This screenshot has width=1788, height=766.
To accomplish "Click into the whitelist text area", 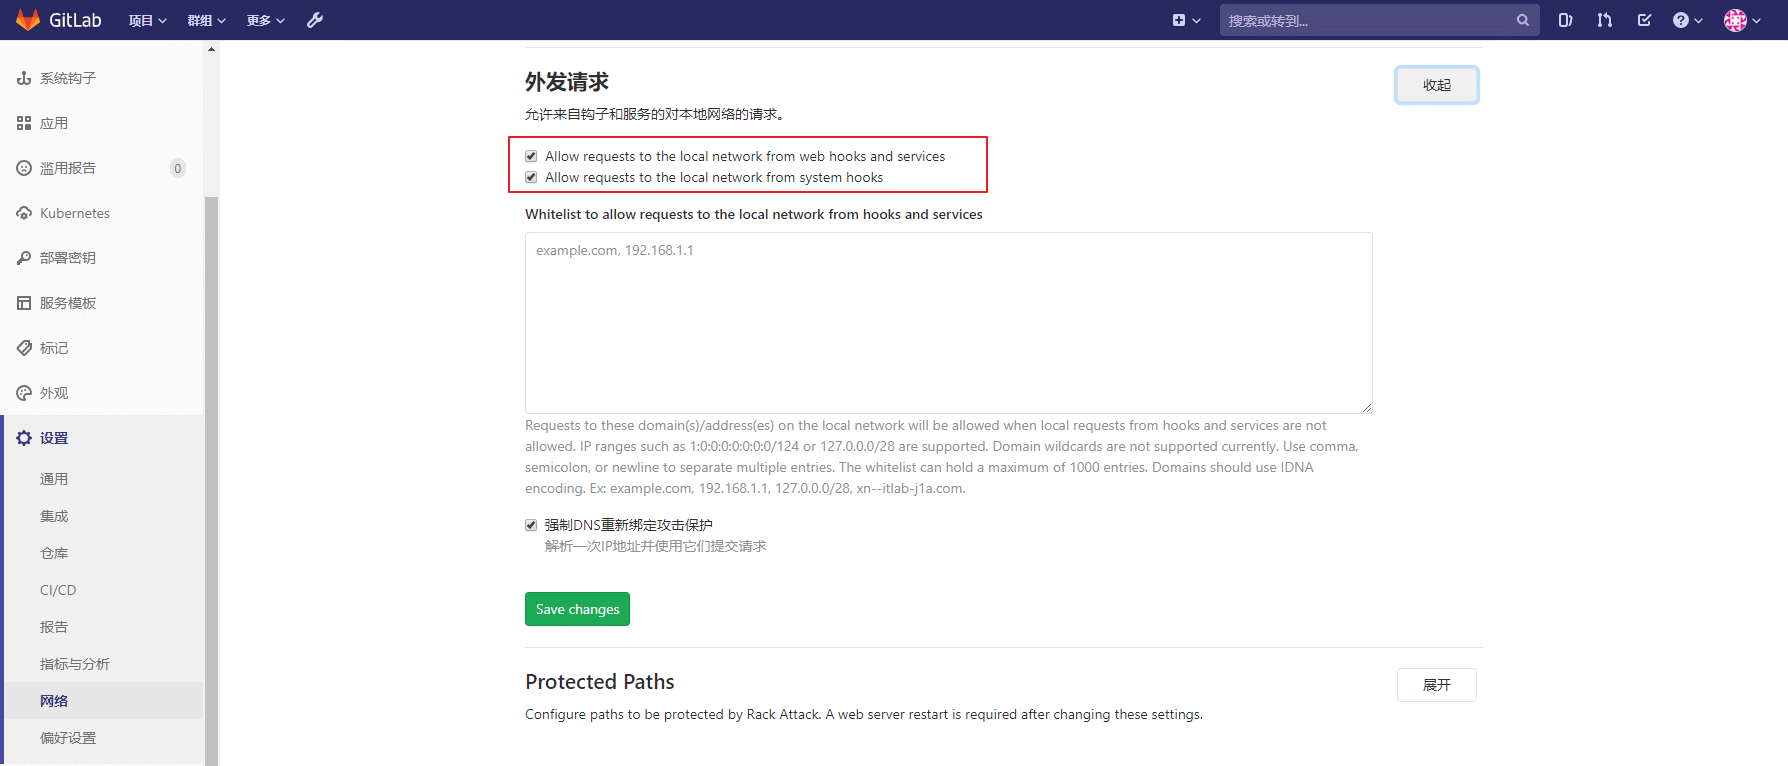I will click(948, 322).
